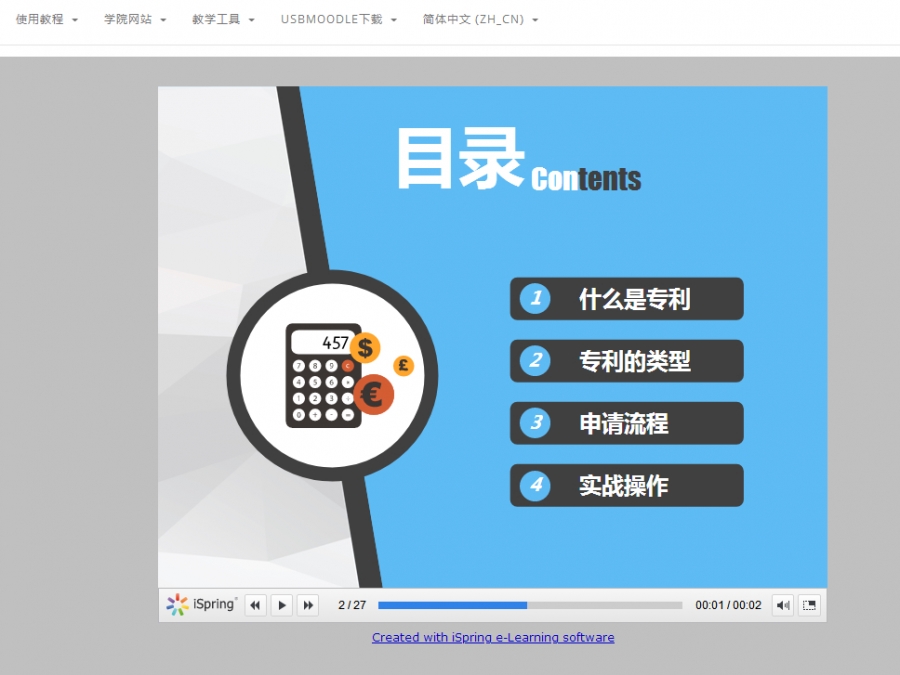Open the 教学工具 dropdown
The width and height of the screenshot is (900, 675).
click(223, 19)
